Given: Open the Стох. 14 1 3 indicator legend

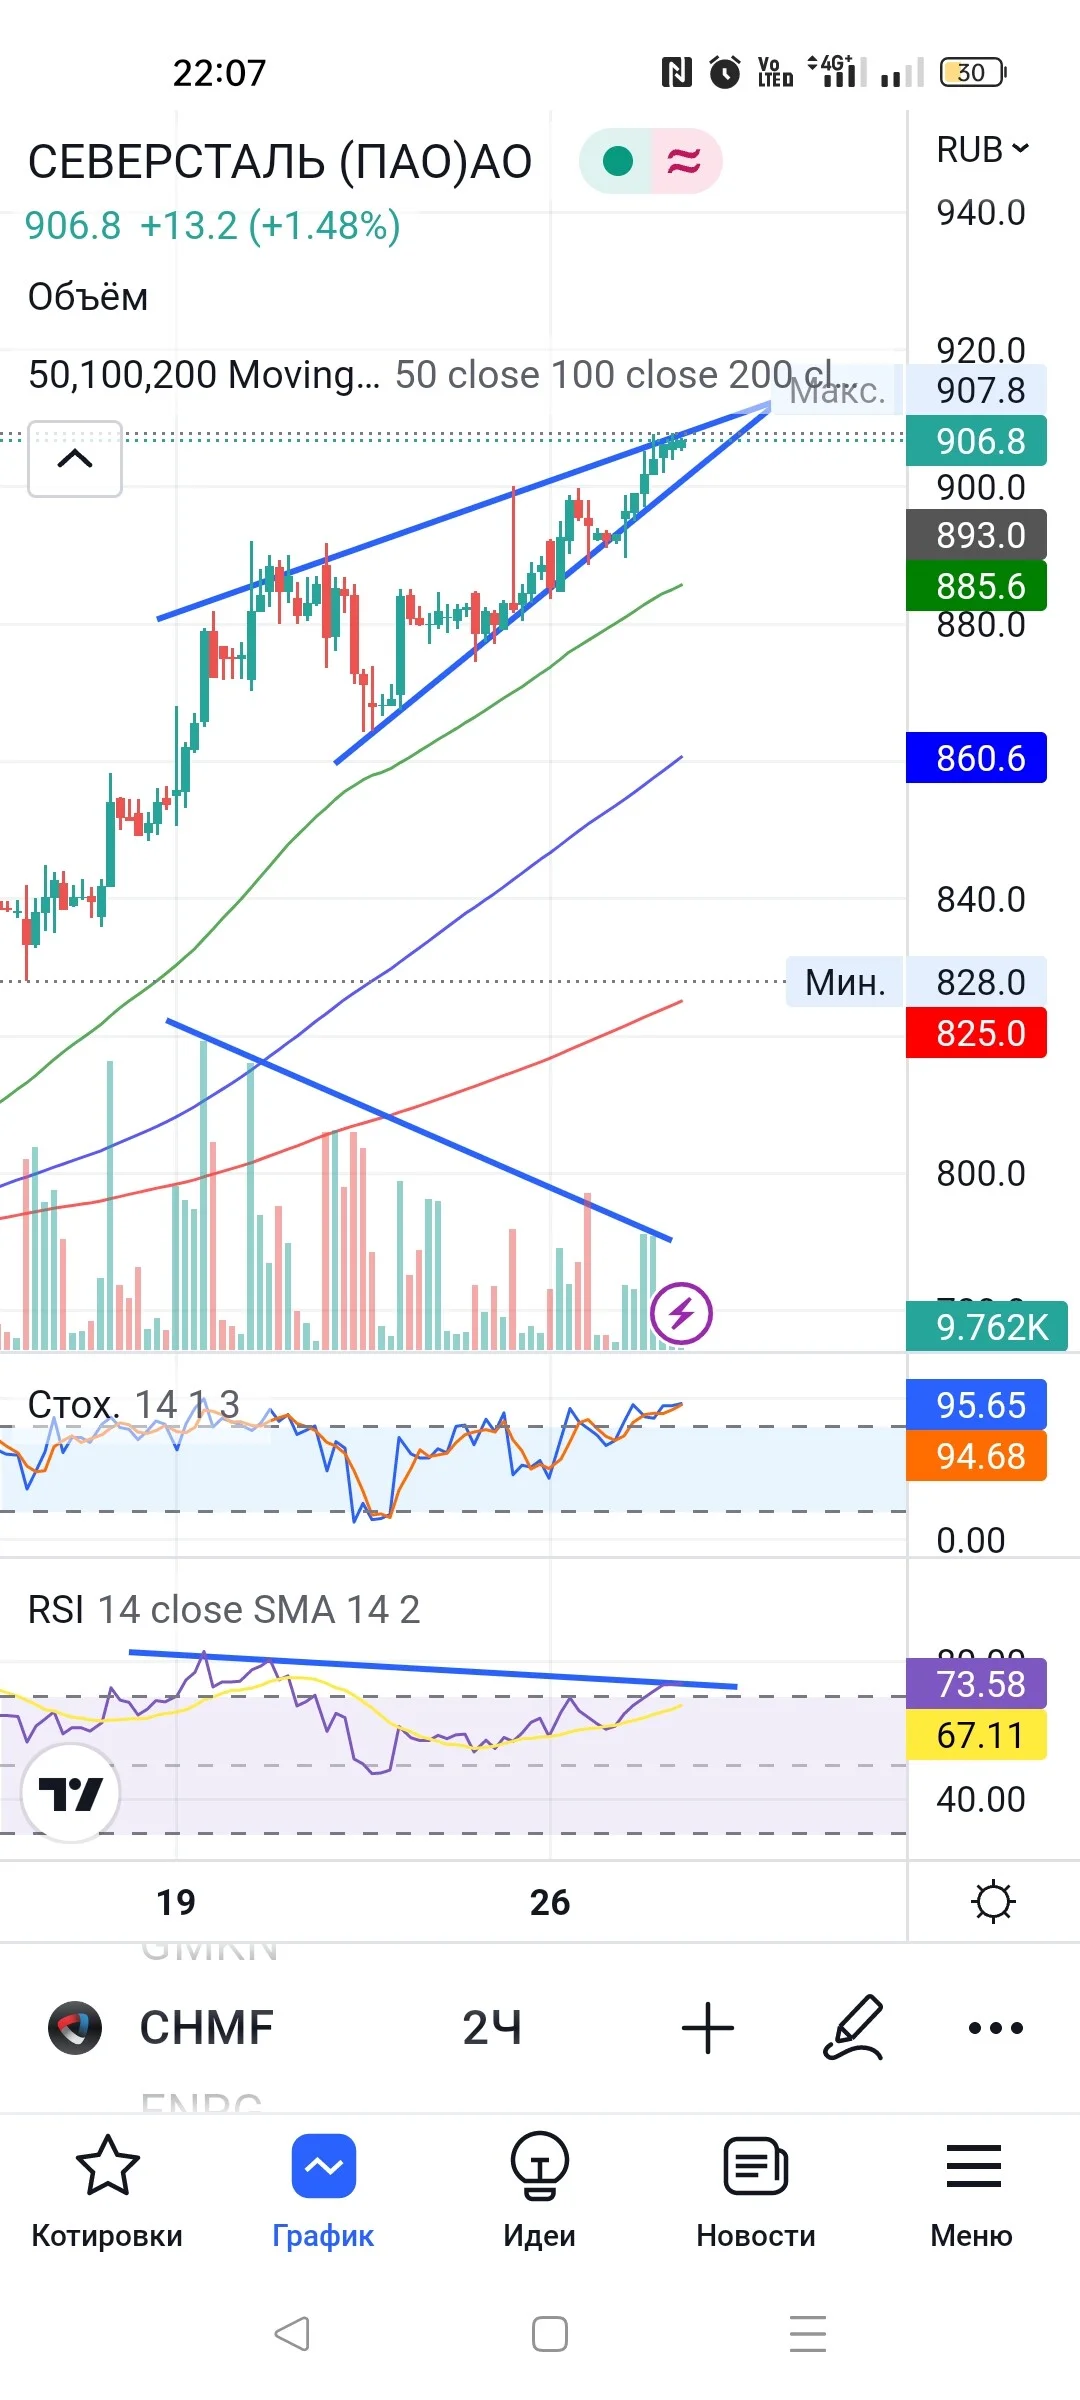Looking at the screenshot, I should [x=134, y=1405].
